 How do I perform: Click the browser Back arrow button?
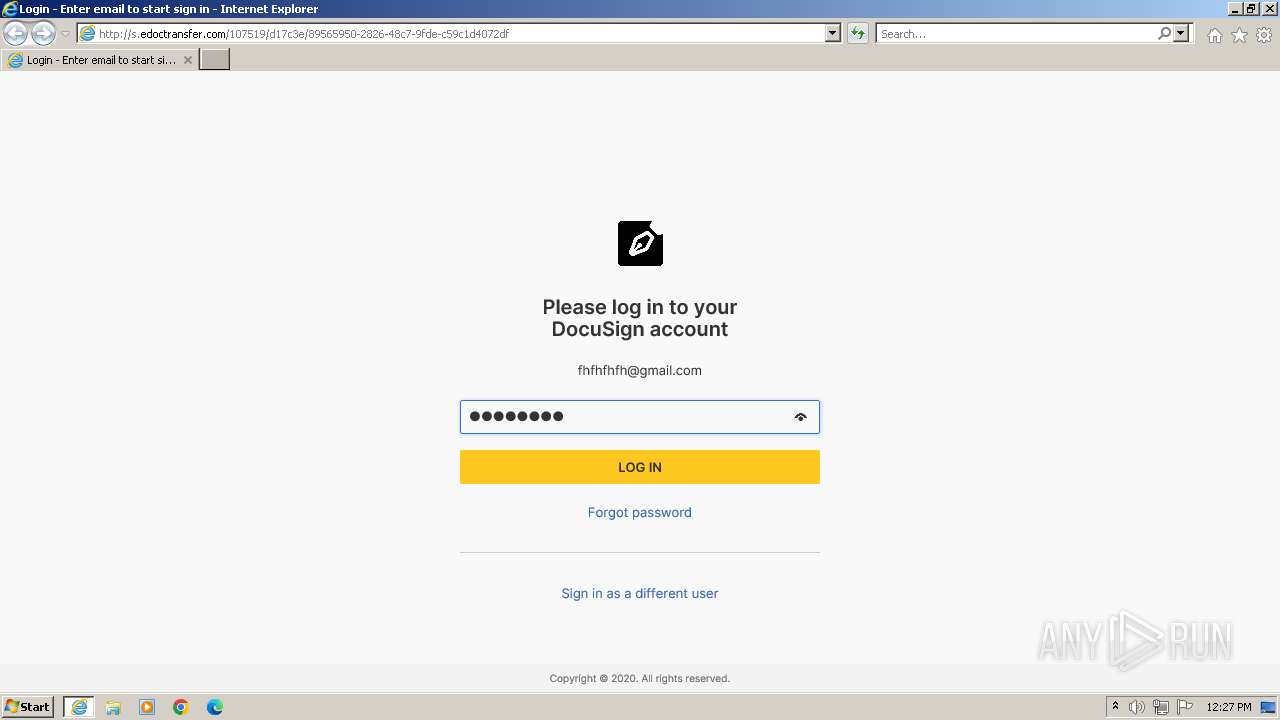coord(15,34)
